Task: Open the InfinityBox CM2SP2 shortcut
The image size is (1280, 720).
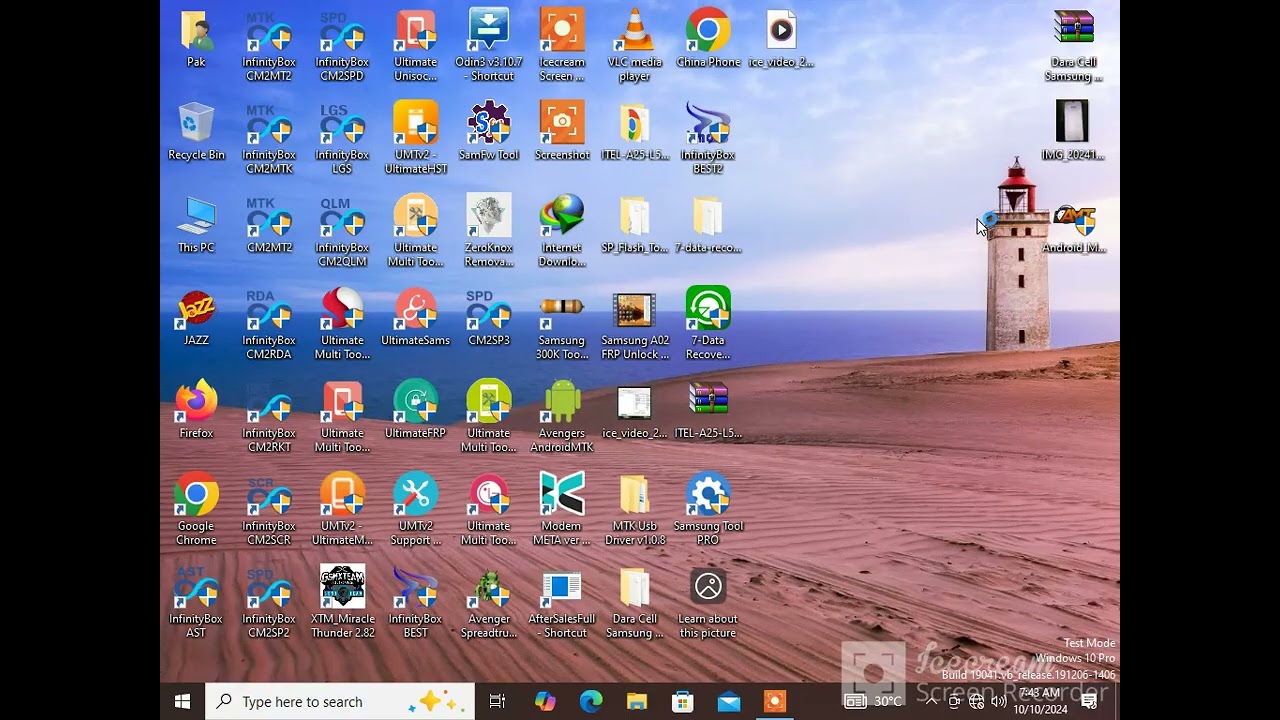Action: point(269,589)
